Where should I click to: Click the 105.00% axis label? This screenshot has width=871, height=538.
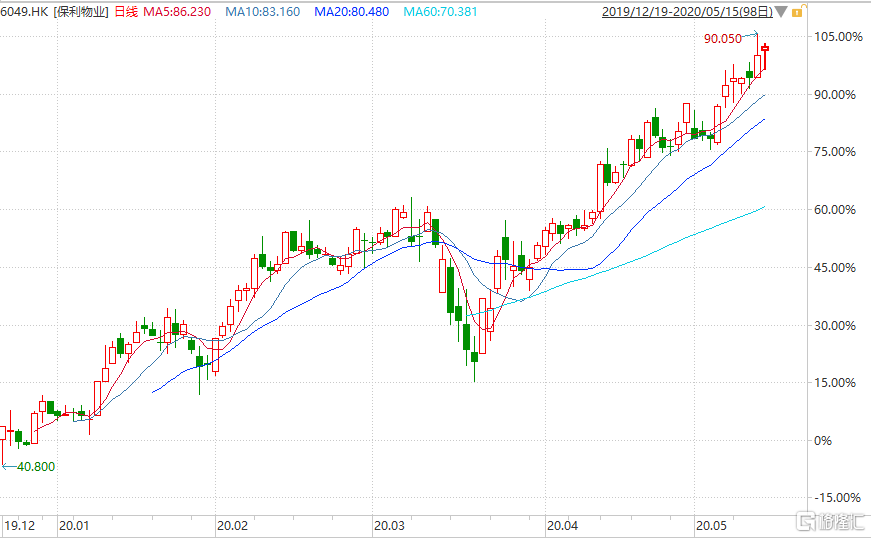(839, 37)
